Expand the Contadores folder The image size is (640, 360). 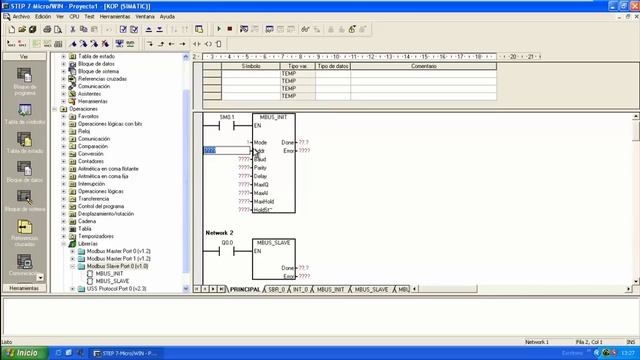click(x=63, y=161)
